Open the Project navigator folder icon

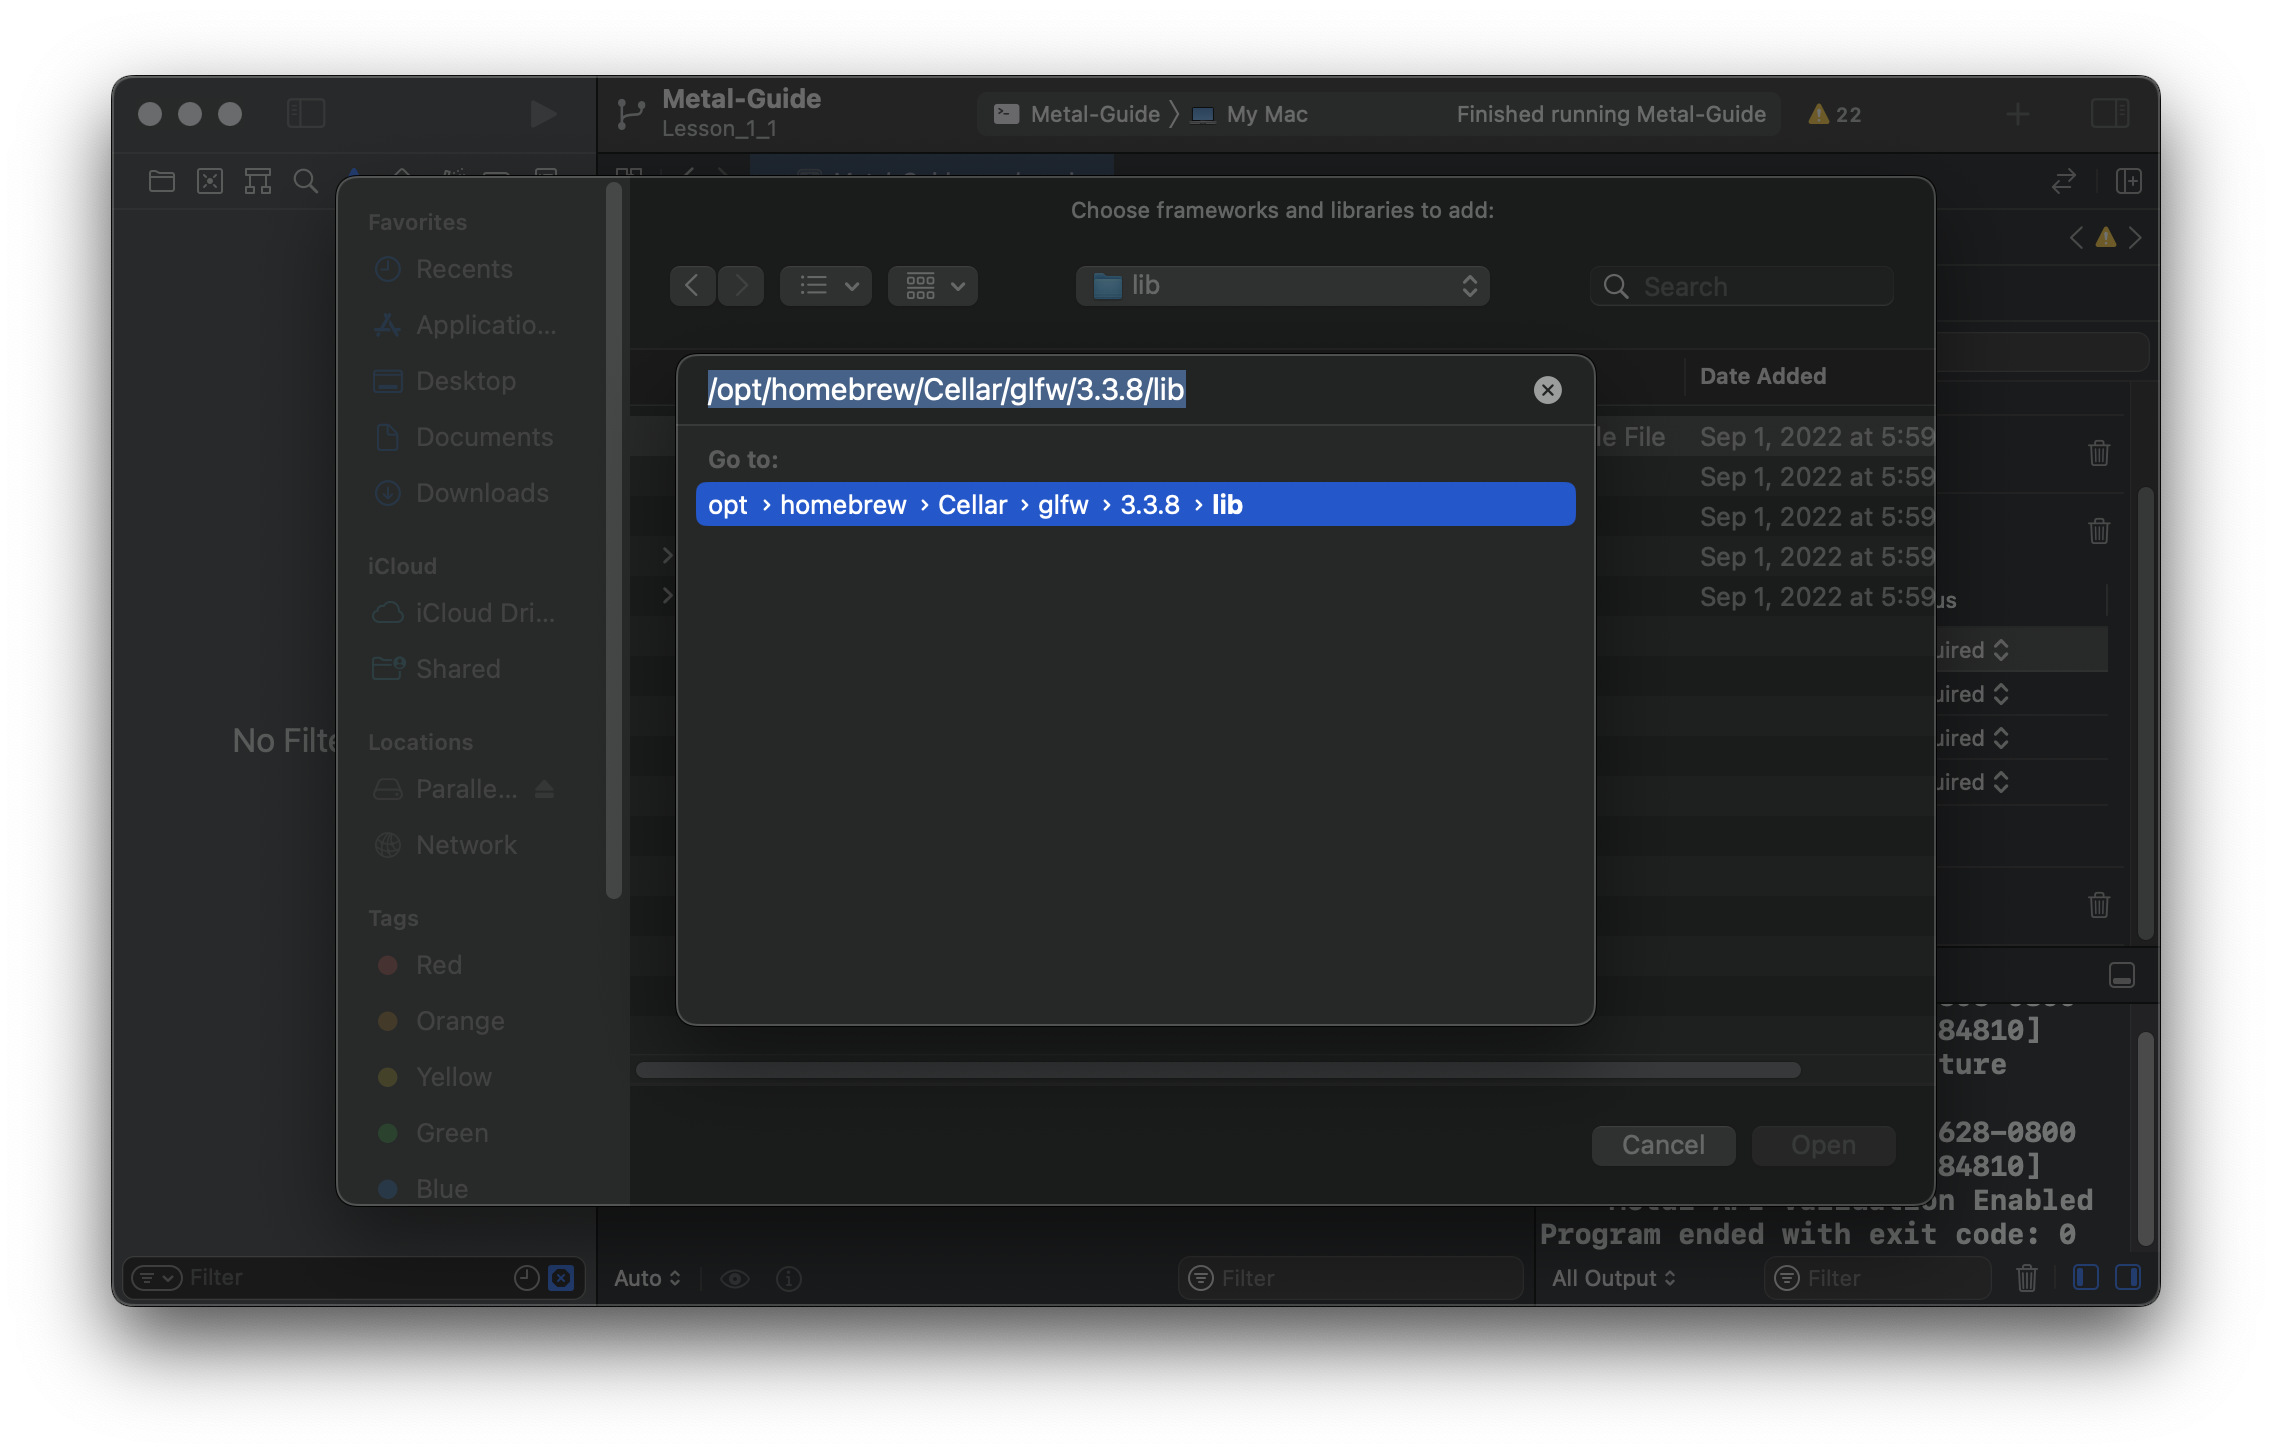tap(161, 181)
